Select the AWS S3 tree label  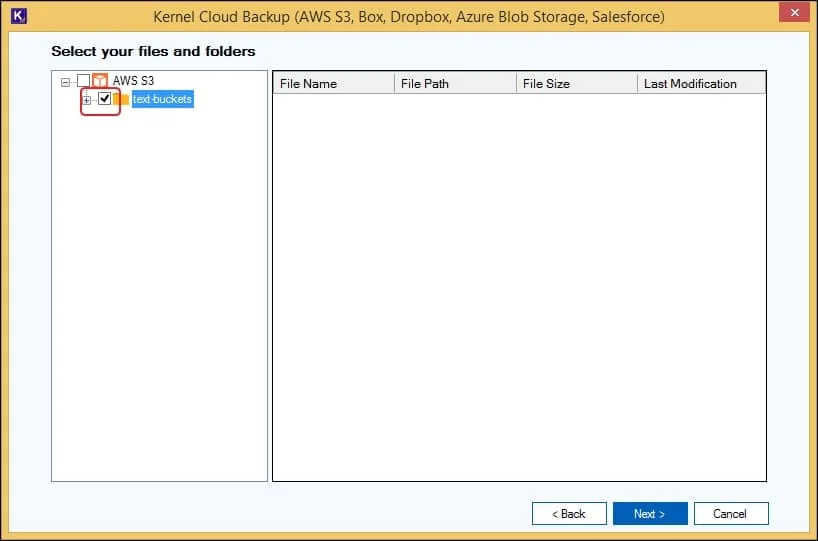(x=133, y=81)
